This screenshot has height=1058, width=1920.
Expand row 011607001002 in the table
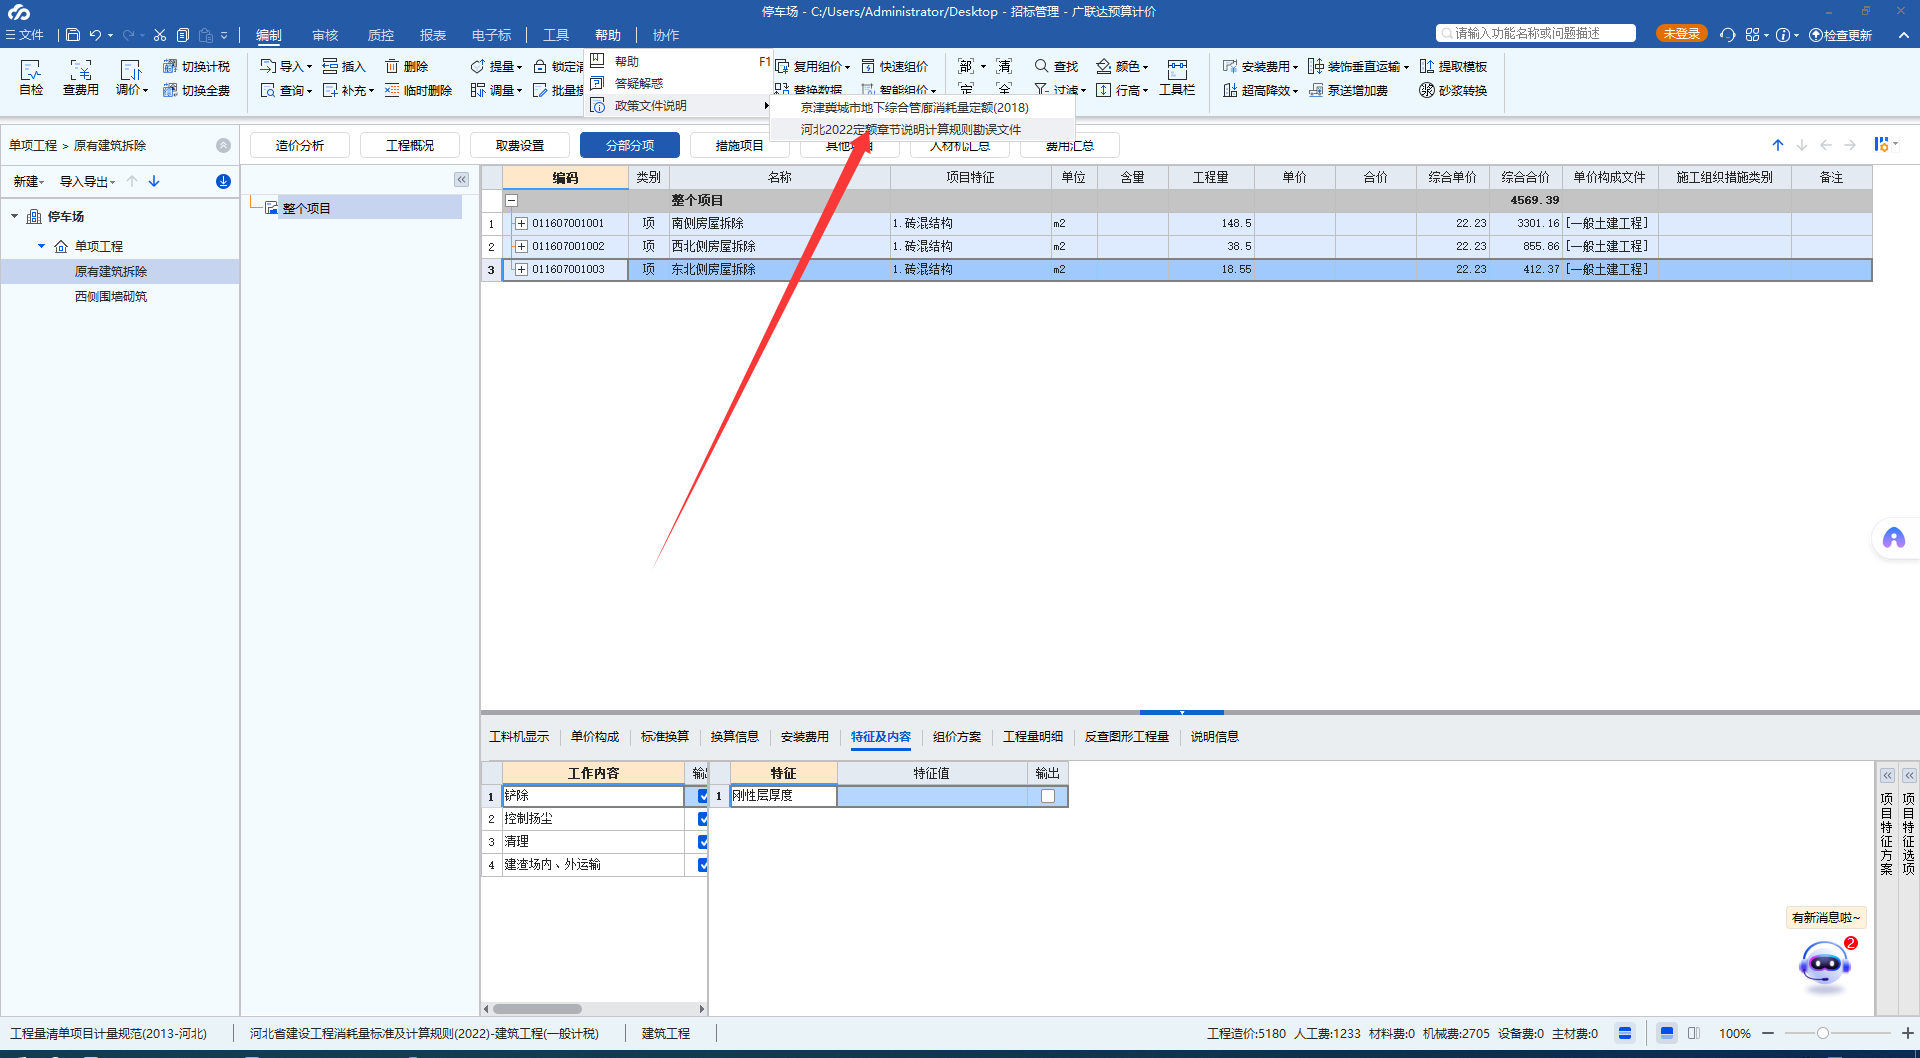[521, 246]
